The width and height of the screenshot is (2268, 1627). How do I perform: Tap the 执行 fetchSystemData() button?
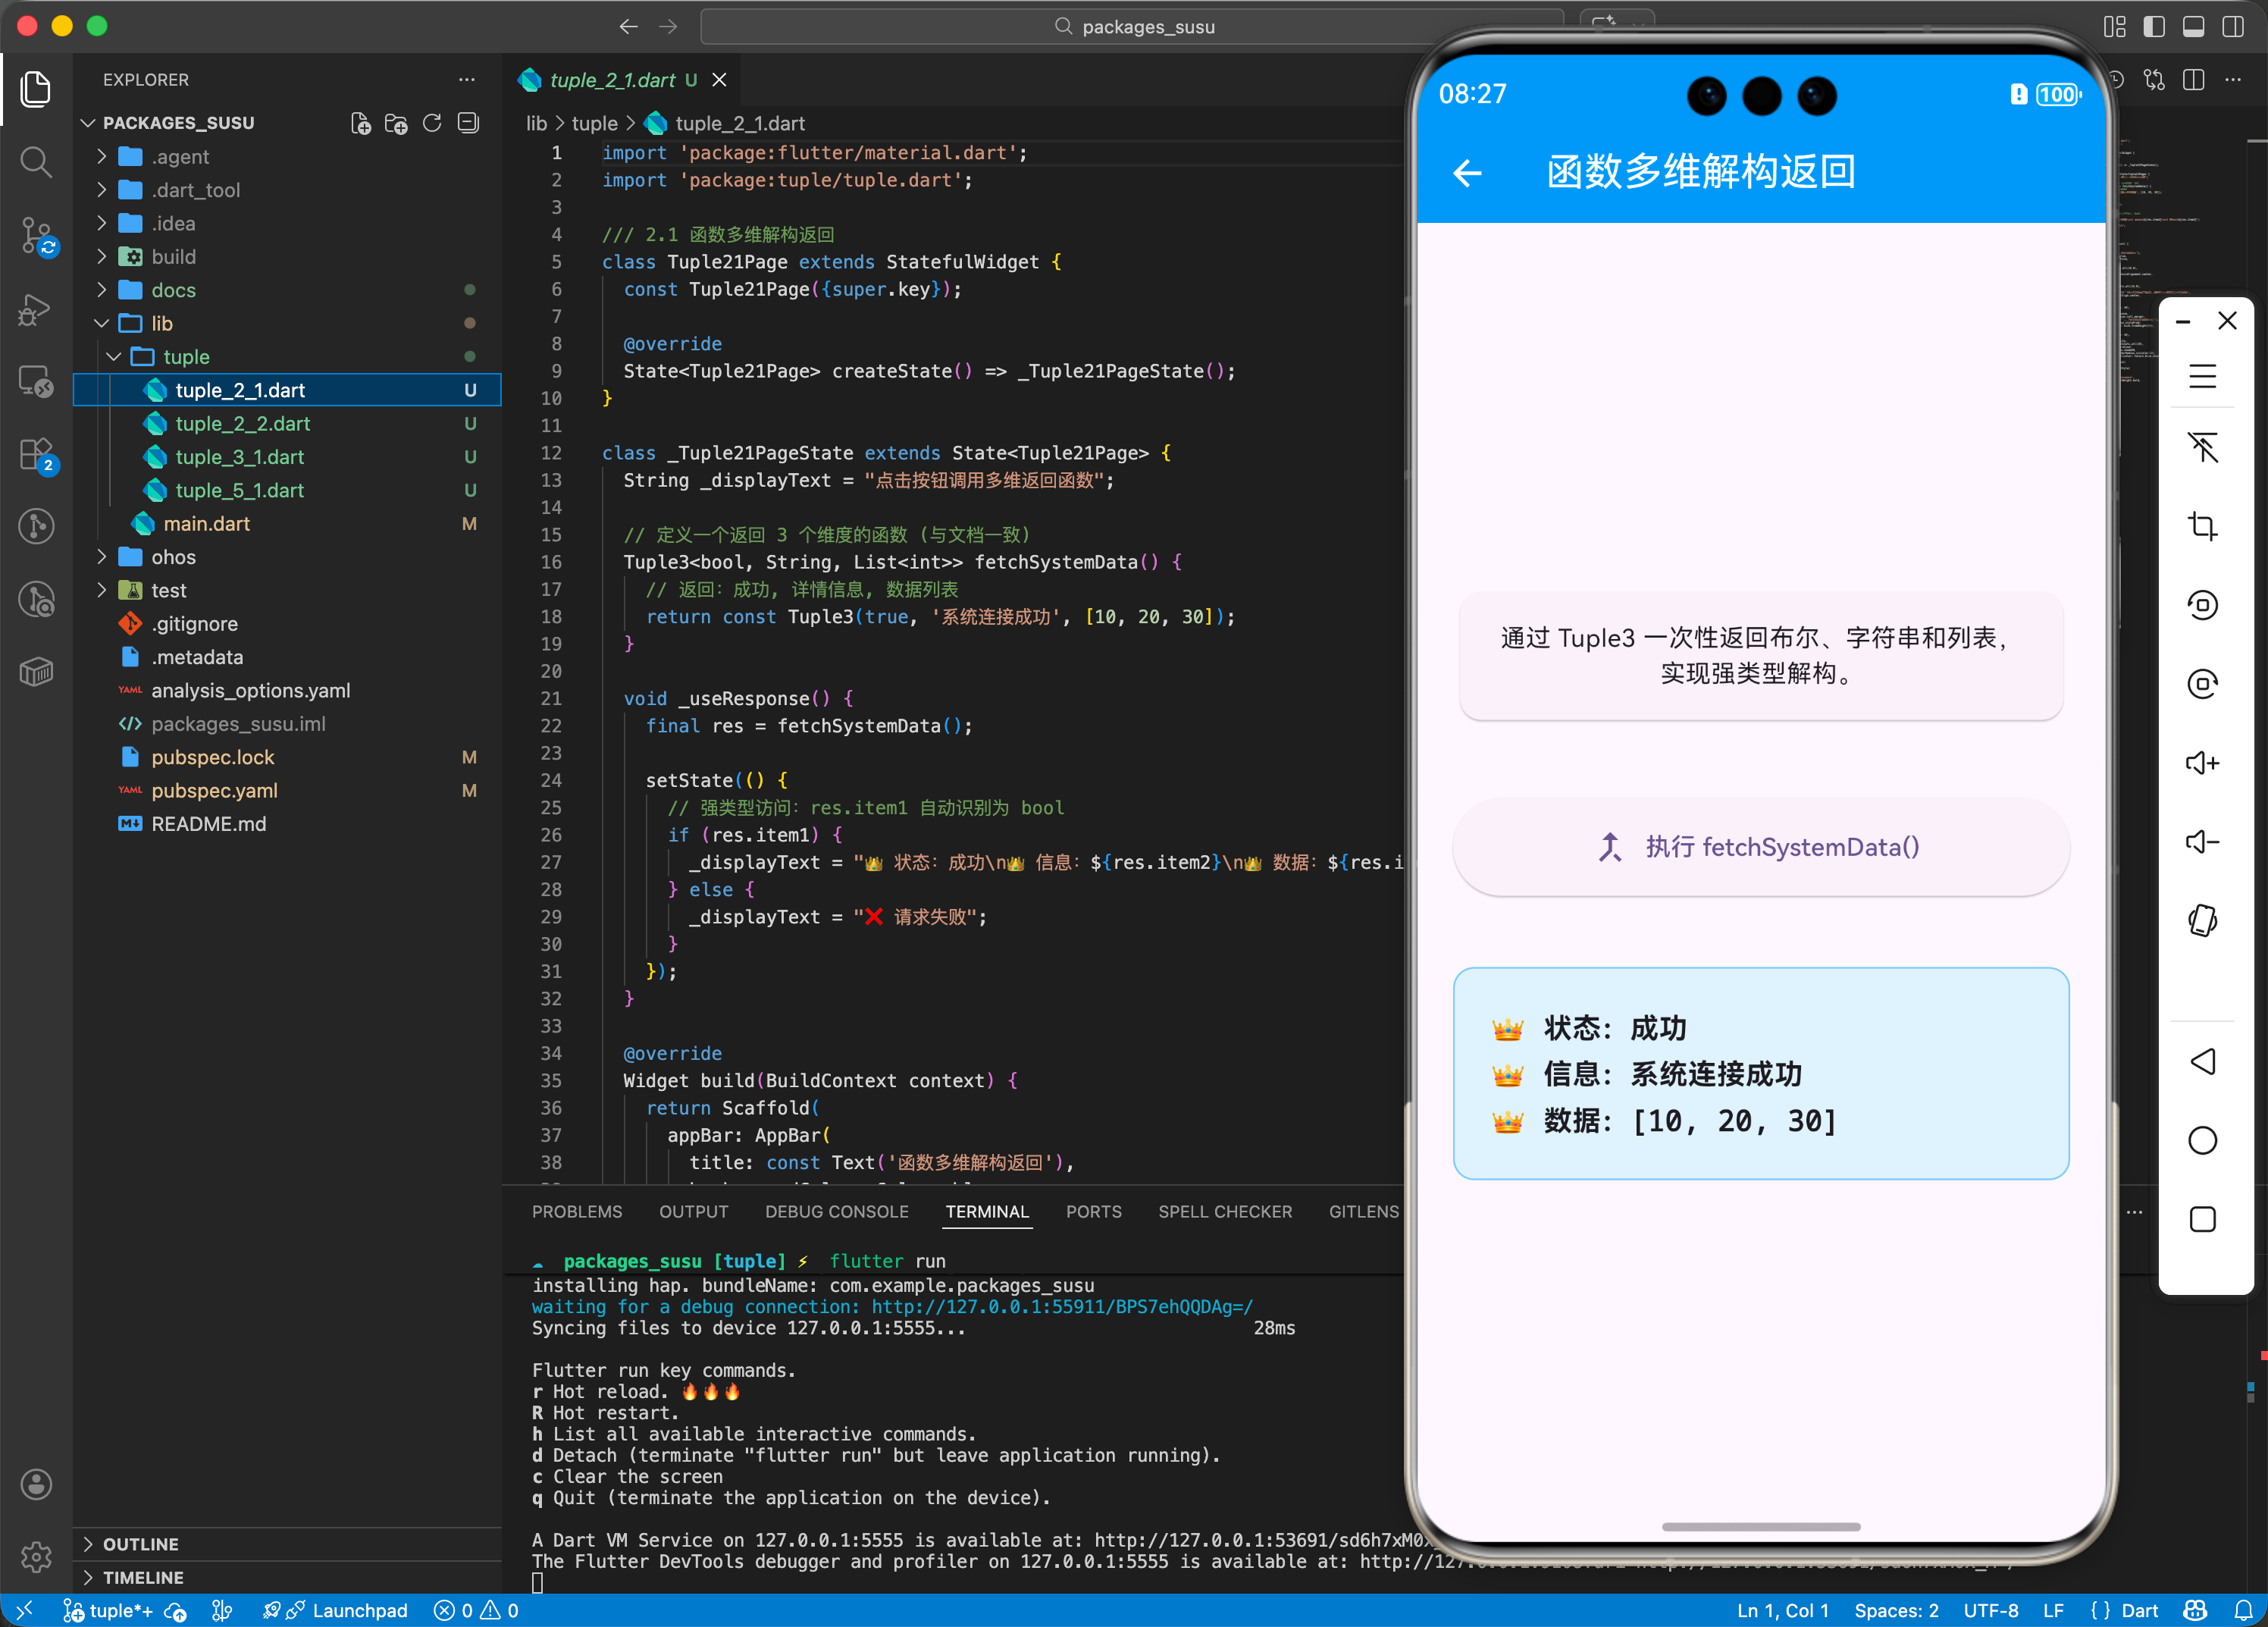coord(1760,847)
